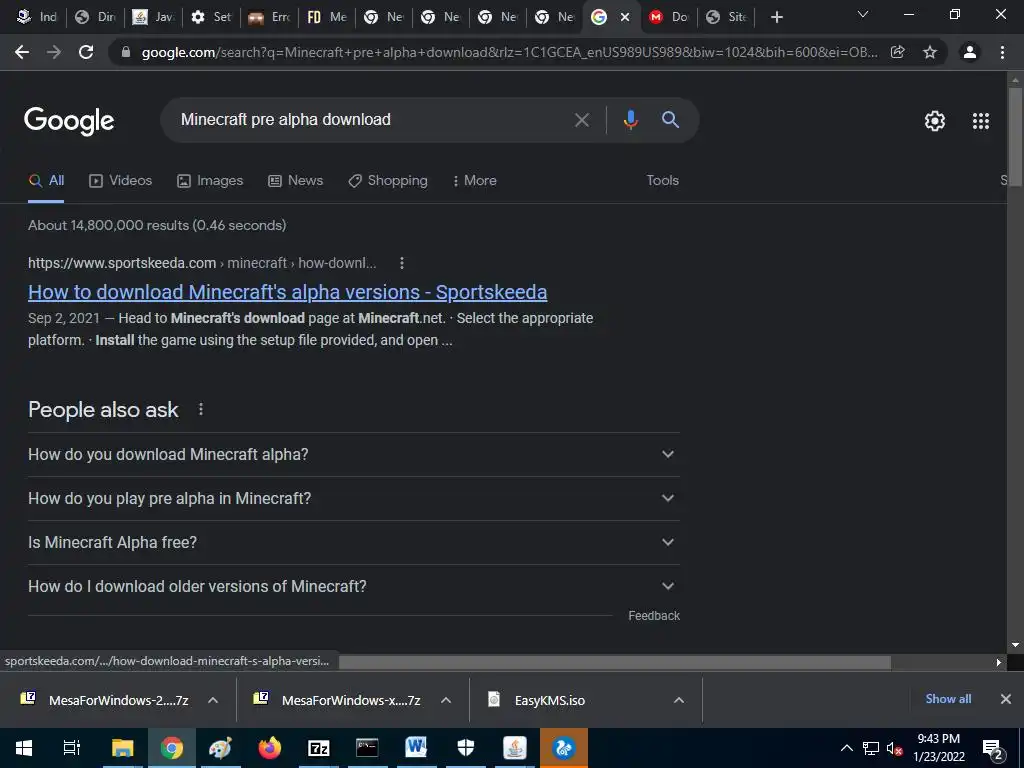Clear search box with X icon
This screenshot has width=1024, height=768.
coord(581,120)
